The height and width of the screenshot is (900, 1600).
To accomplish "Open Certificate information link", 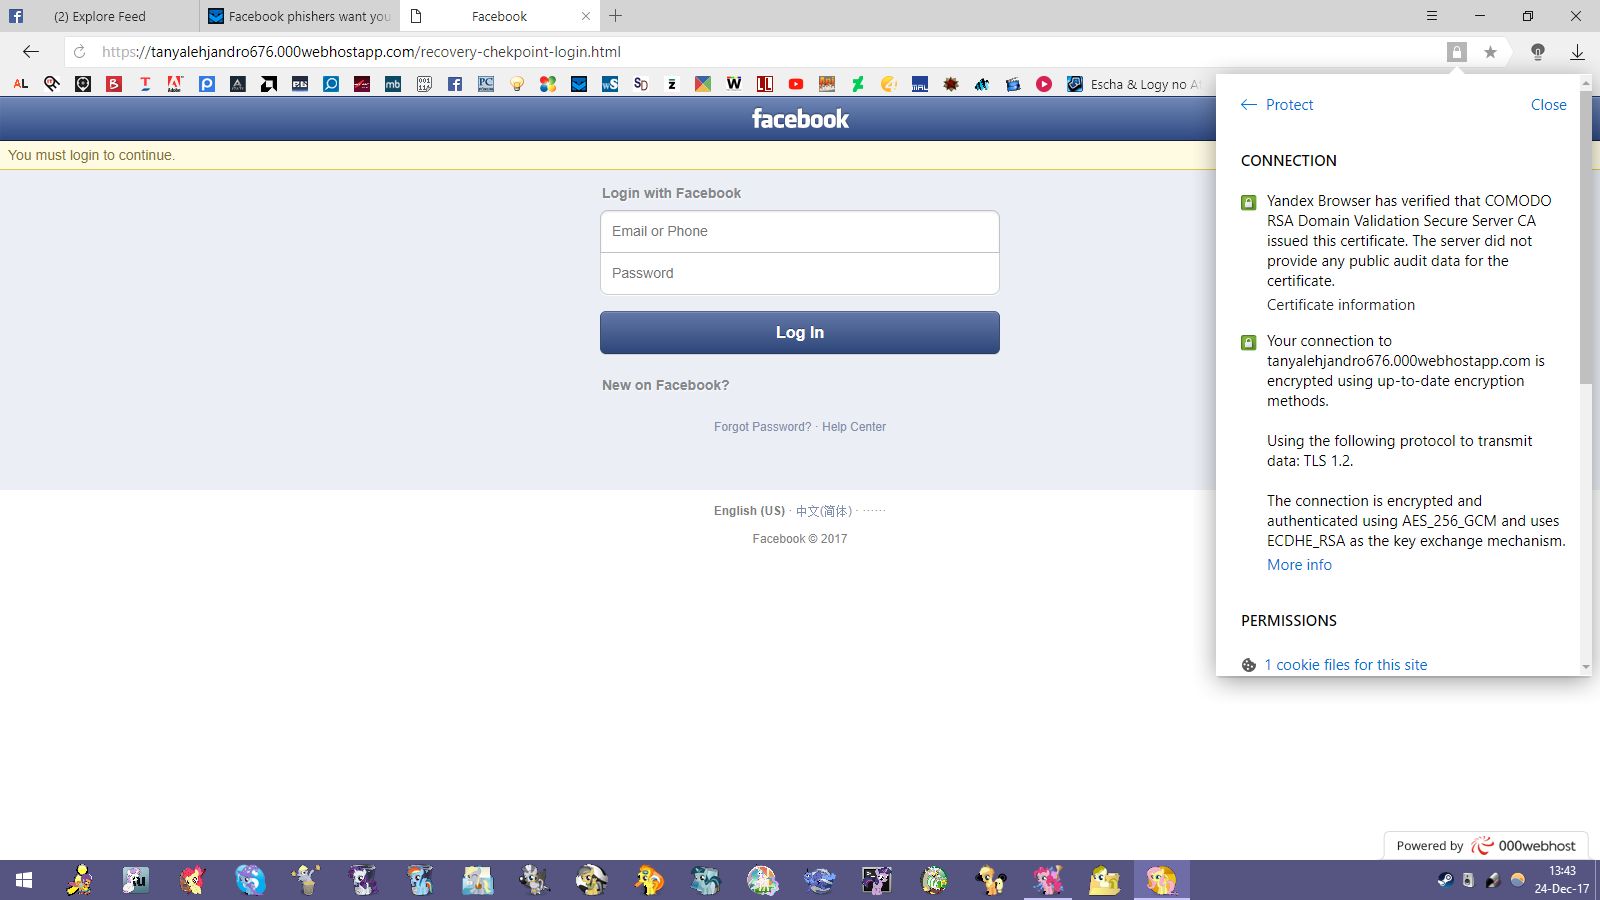I will click(x=1341, y=305).
